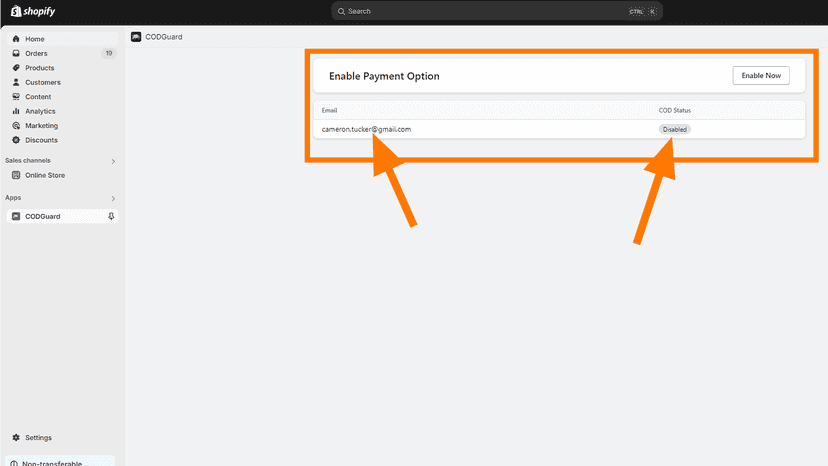
Task: Click the Shopify logo
Action: pos(33,11)
